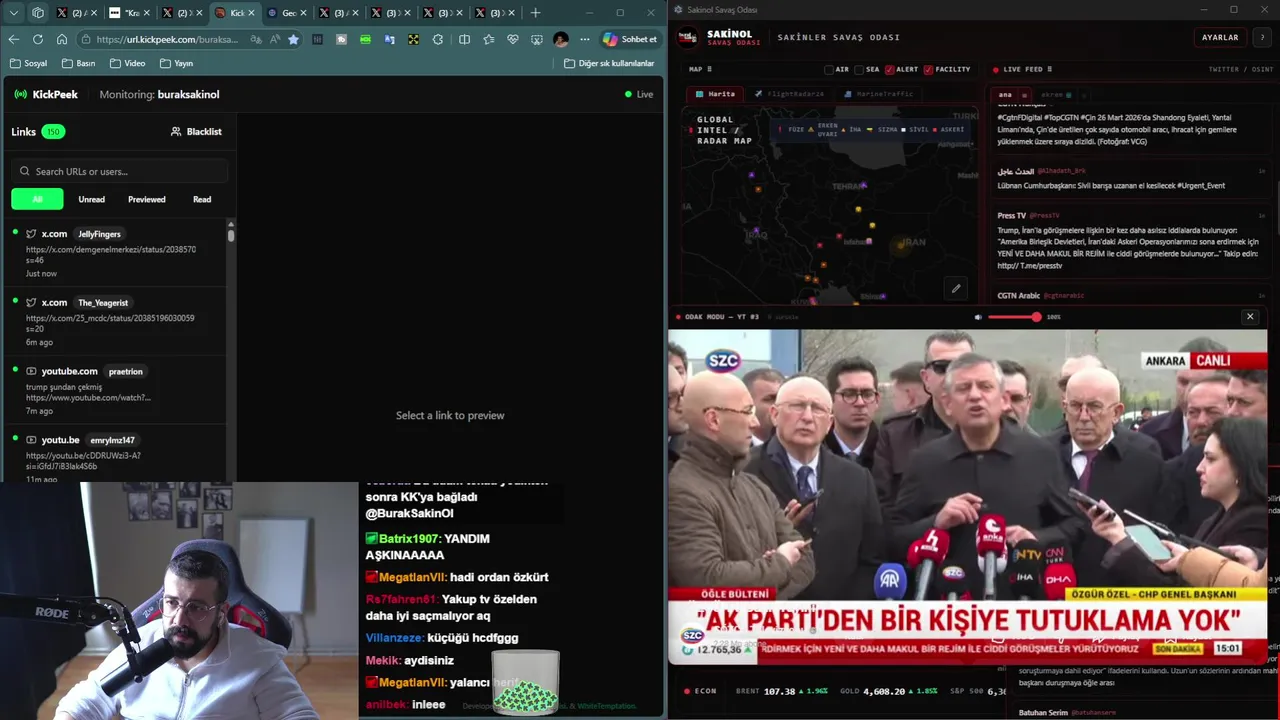Open the x.com link from The_Yeagerist
This screenshot has height=720, width=1280.
pyautogui.click(x=113, y=322)
